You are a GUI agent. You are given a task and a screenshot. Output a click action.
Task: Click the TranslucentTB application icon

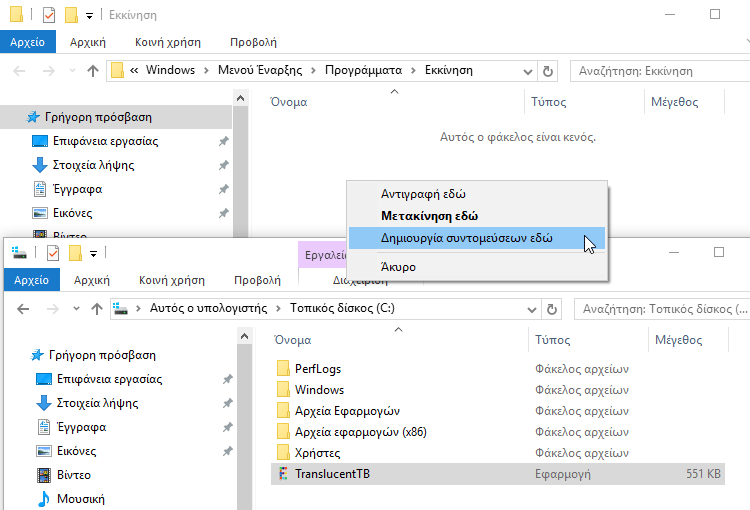tap(282, 474)
